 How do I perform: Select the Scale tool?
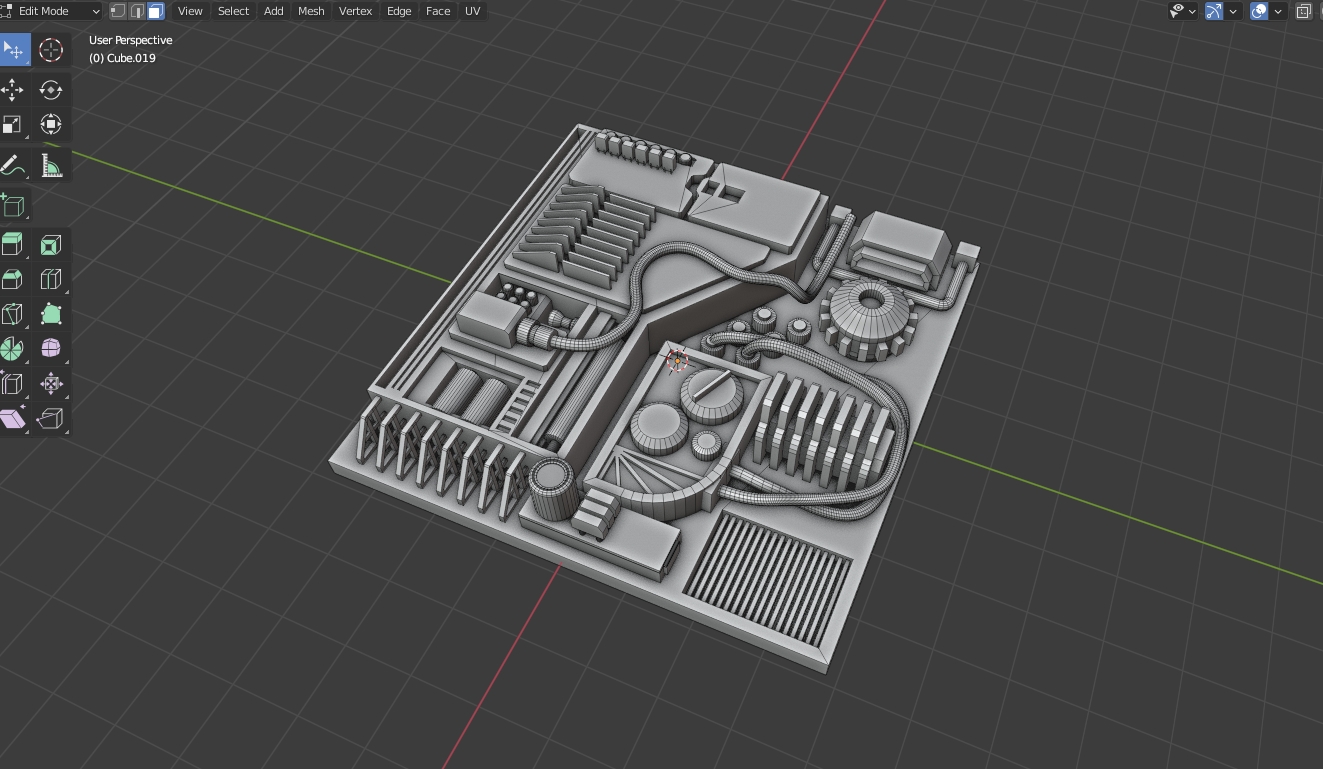(14, 124)
